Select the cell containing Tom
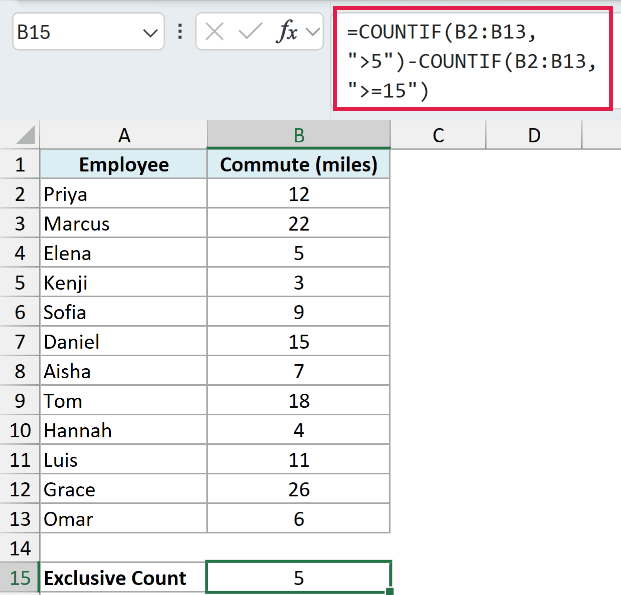The height and width of the screenshot is (595, 621). pos(124,400)
